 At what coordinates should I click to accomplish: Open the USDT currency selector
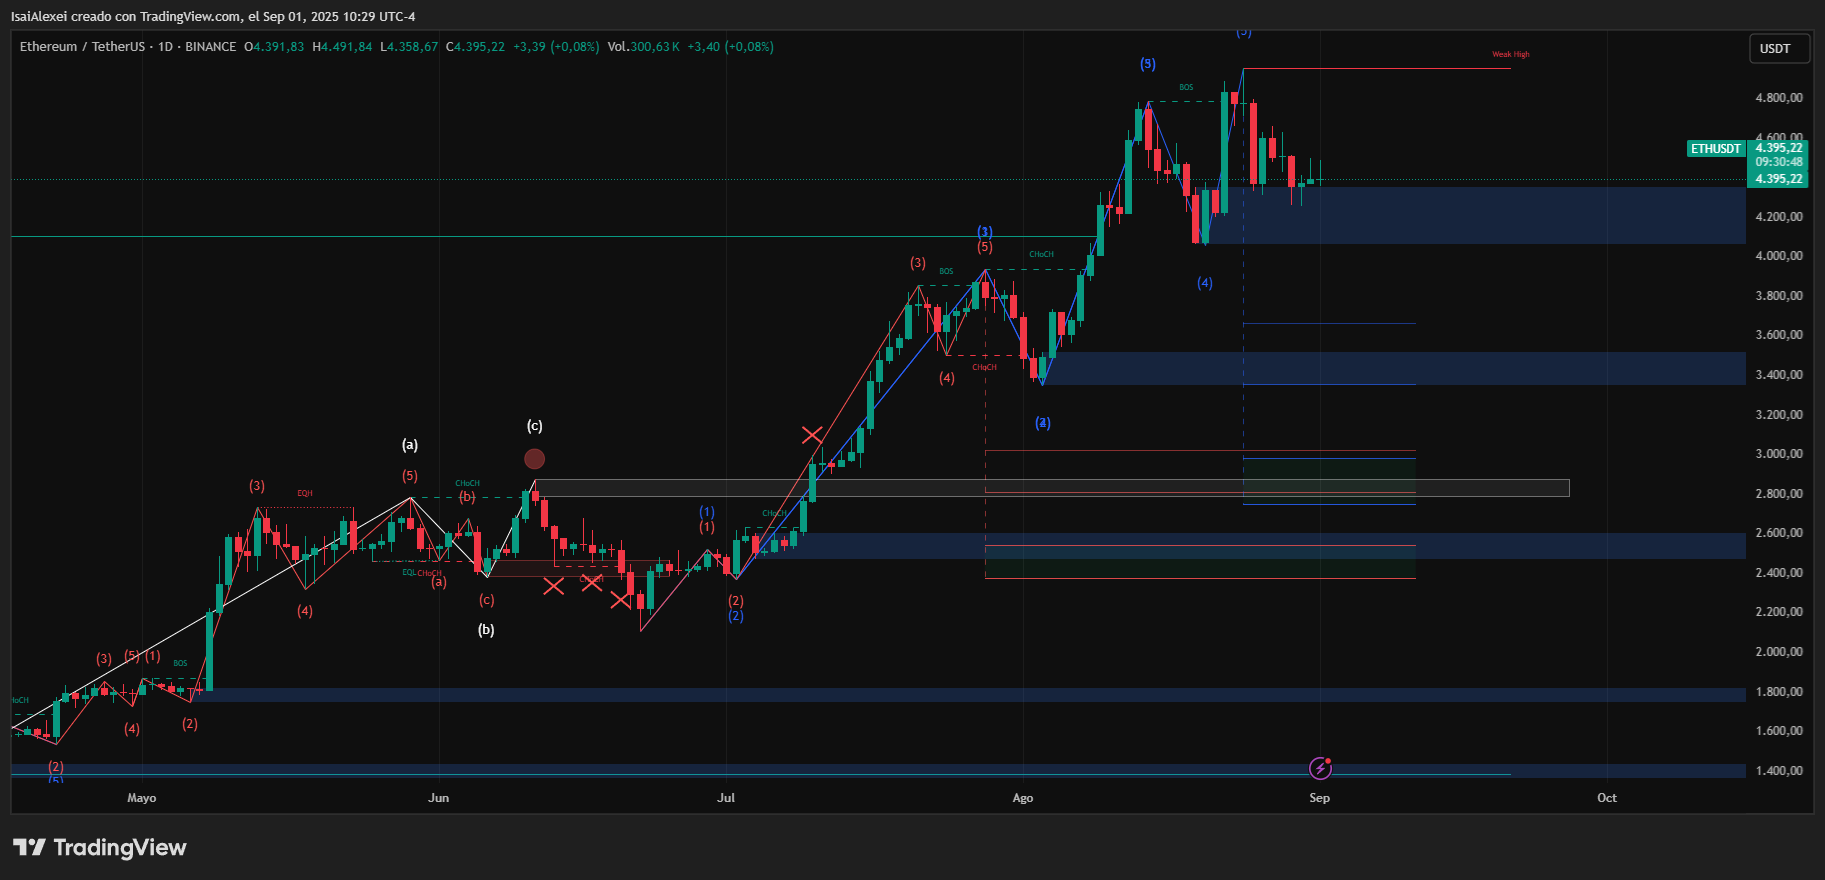[x=1775, y=48]
